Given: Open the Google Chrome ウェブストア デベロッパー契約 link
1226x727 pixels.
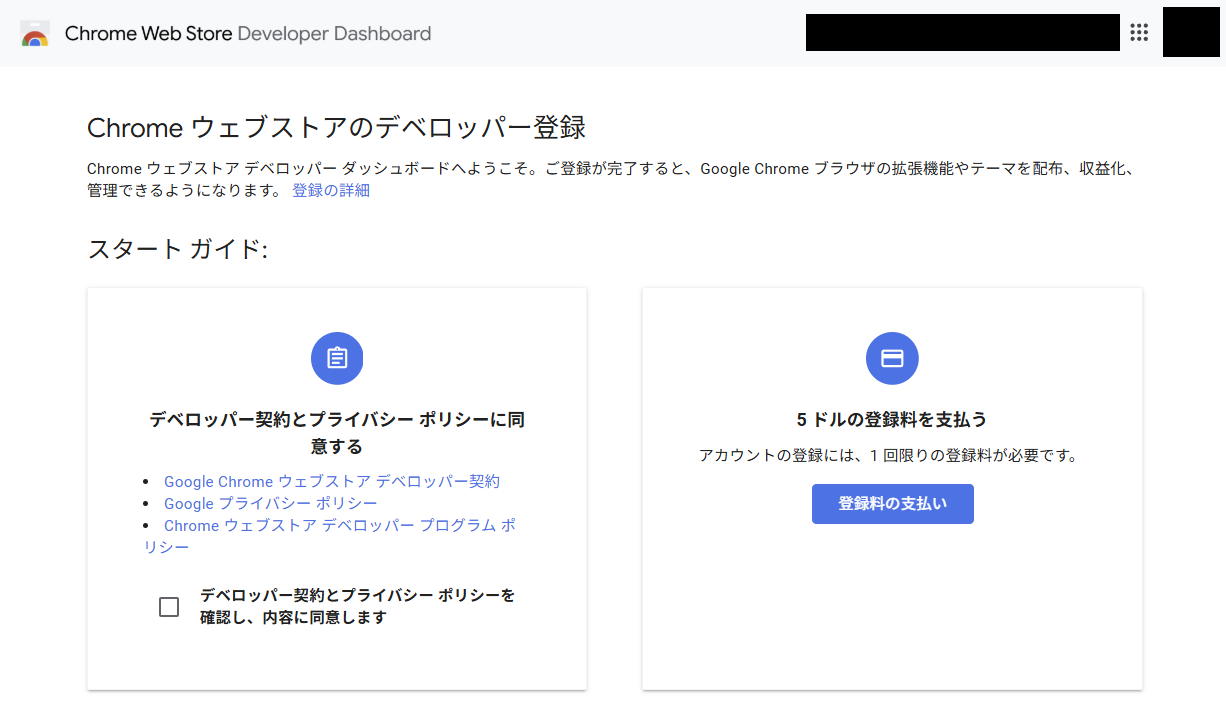Looking at the screenshot, I should [x=332, y=481].
